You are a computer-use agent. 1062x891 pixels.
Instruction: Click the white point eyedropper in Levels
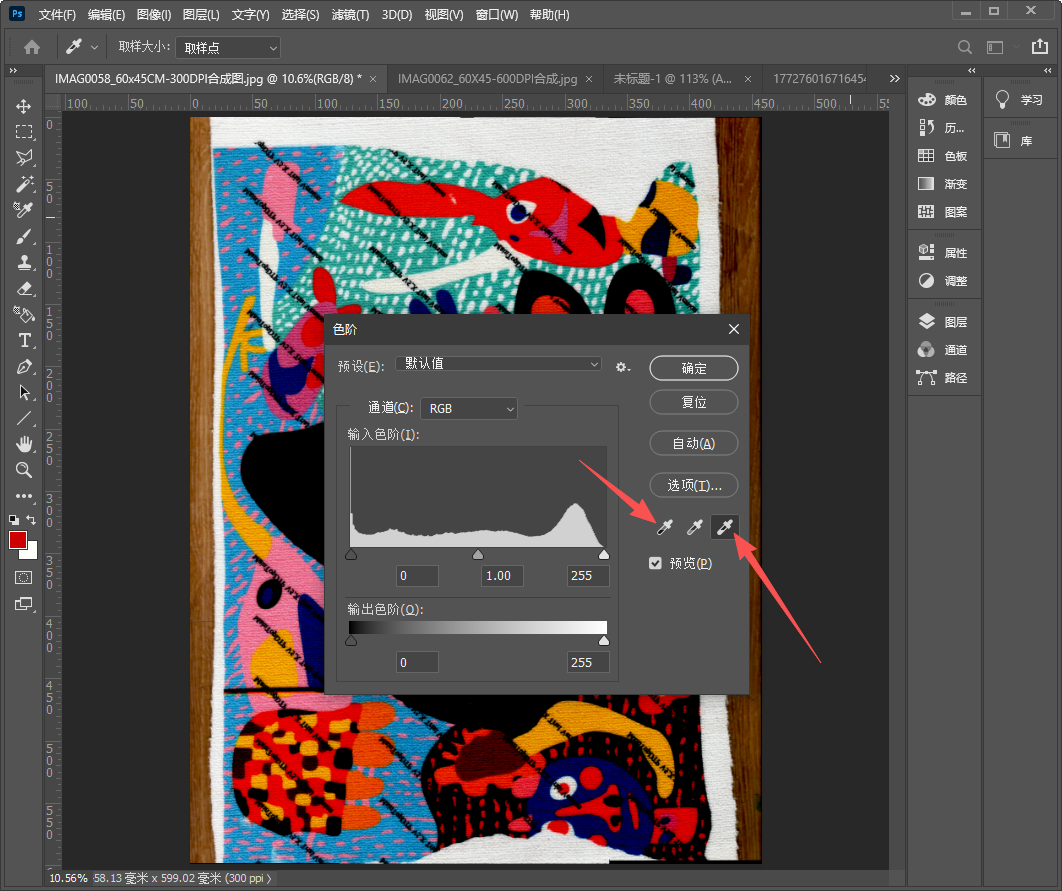725,527
